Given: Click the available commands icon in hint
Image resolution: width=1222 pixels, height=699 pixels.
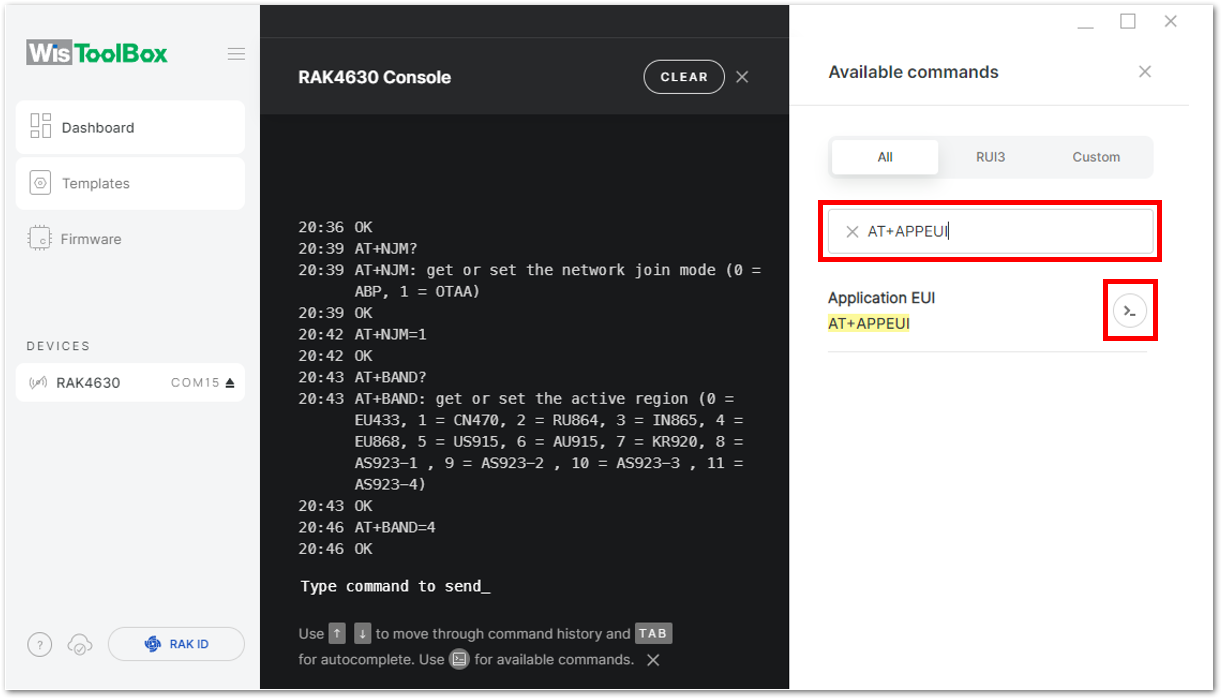Looking at the screenshot, I should [459, 659].
